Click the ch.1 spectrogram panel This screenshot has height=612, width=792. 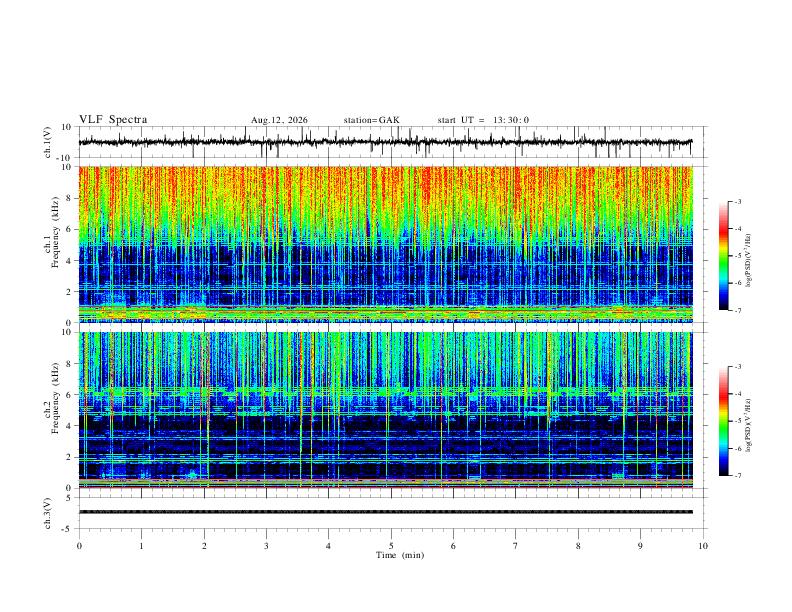point(386,244)
